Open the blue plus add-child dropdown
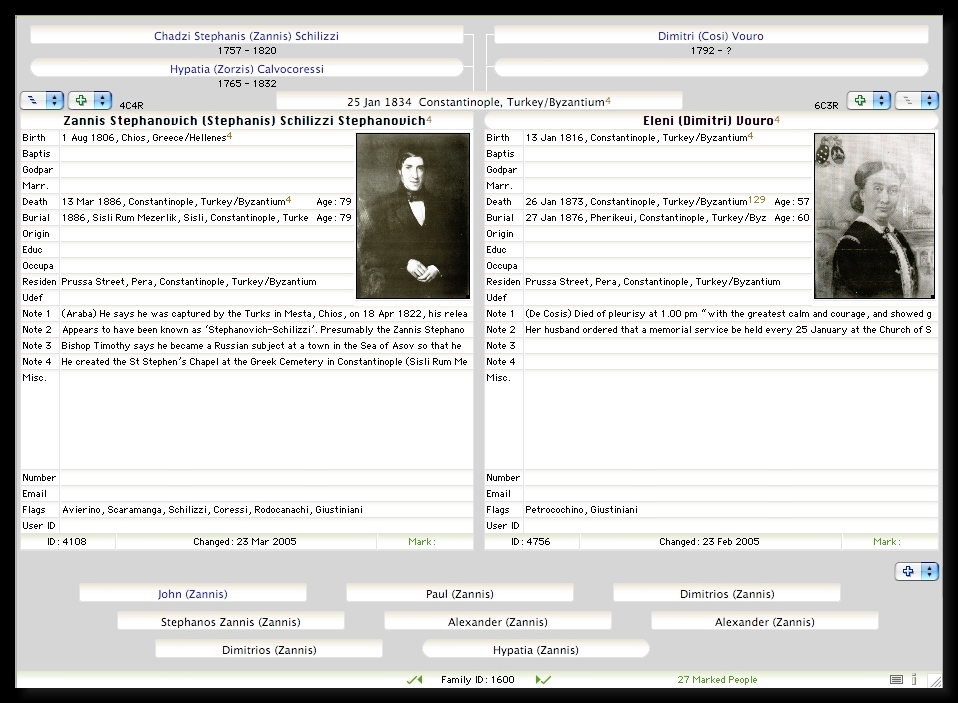The height and width of the screenshot is (703, 958). click(916, 572)
